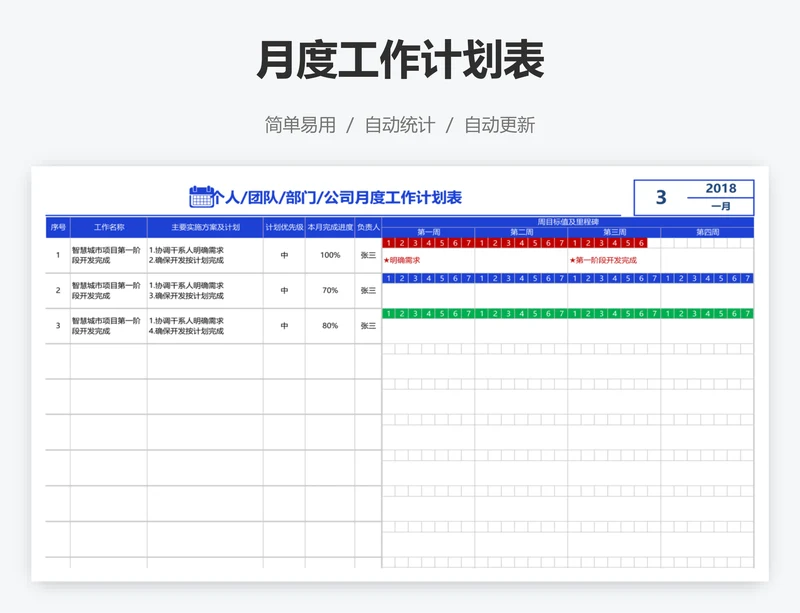Click the month number 3 cell
Screen dimensions: 800x613
coord(661,198)
